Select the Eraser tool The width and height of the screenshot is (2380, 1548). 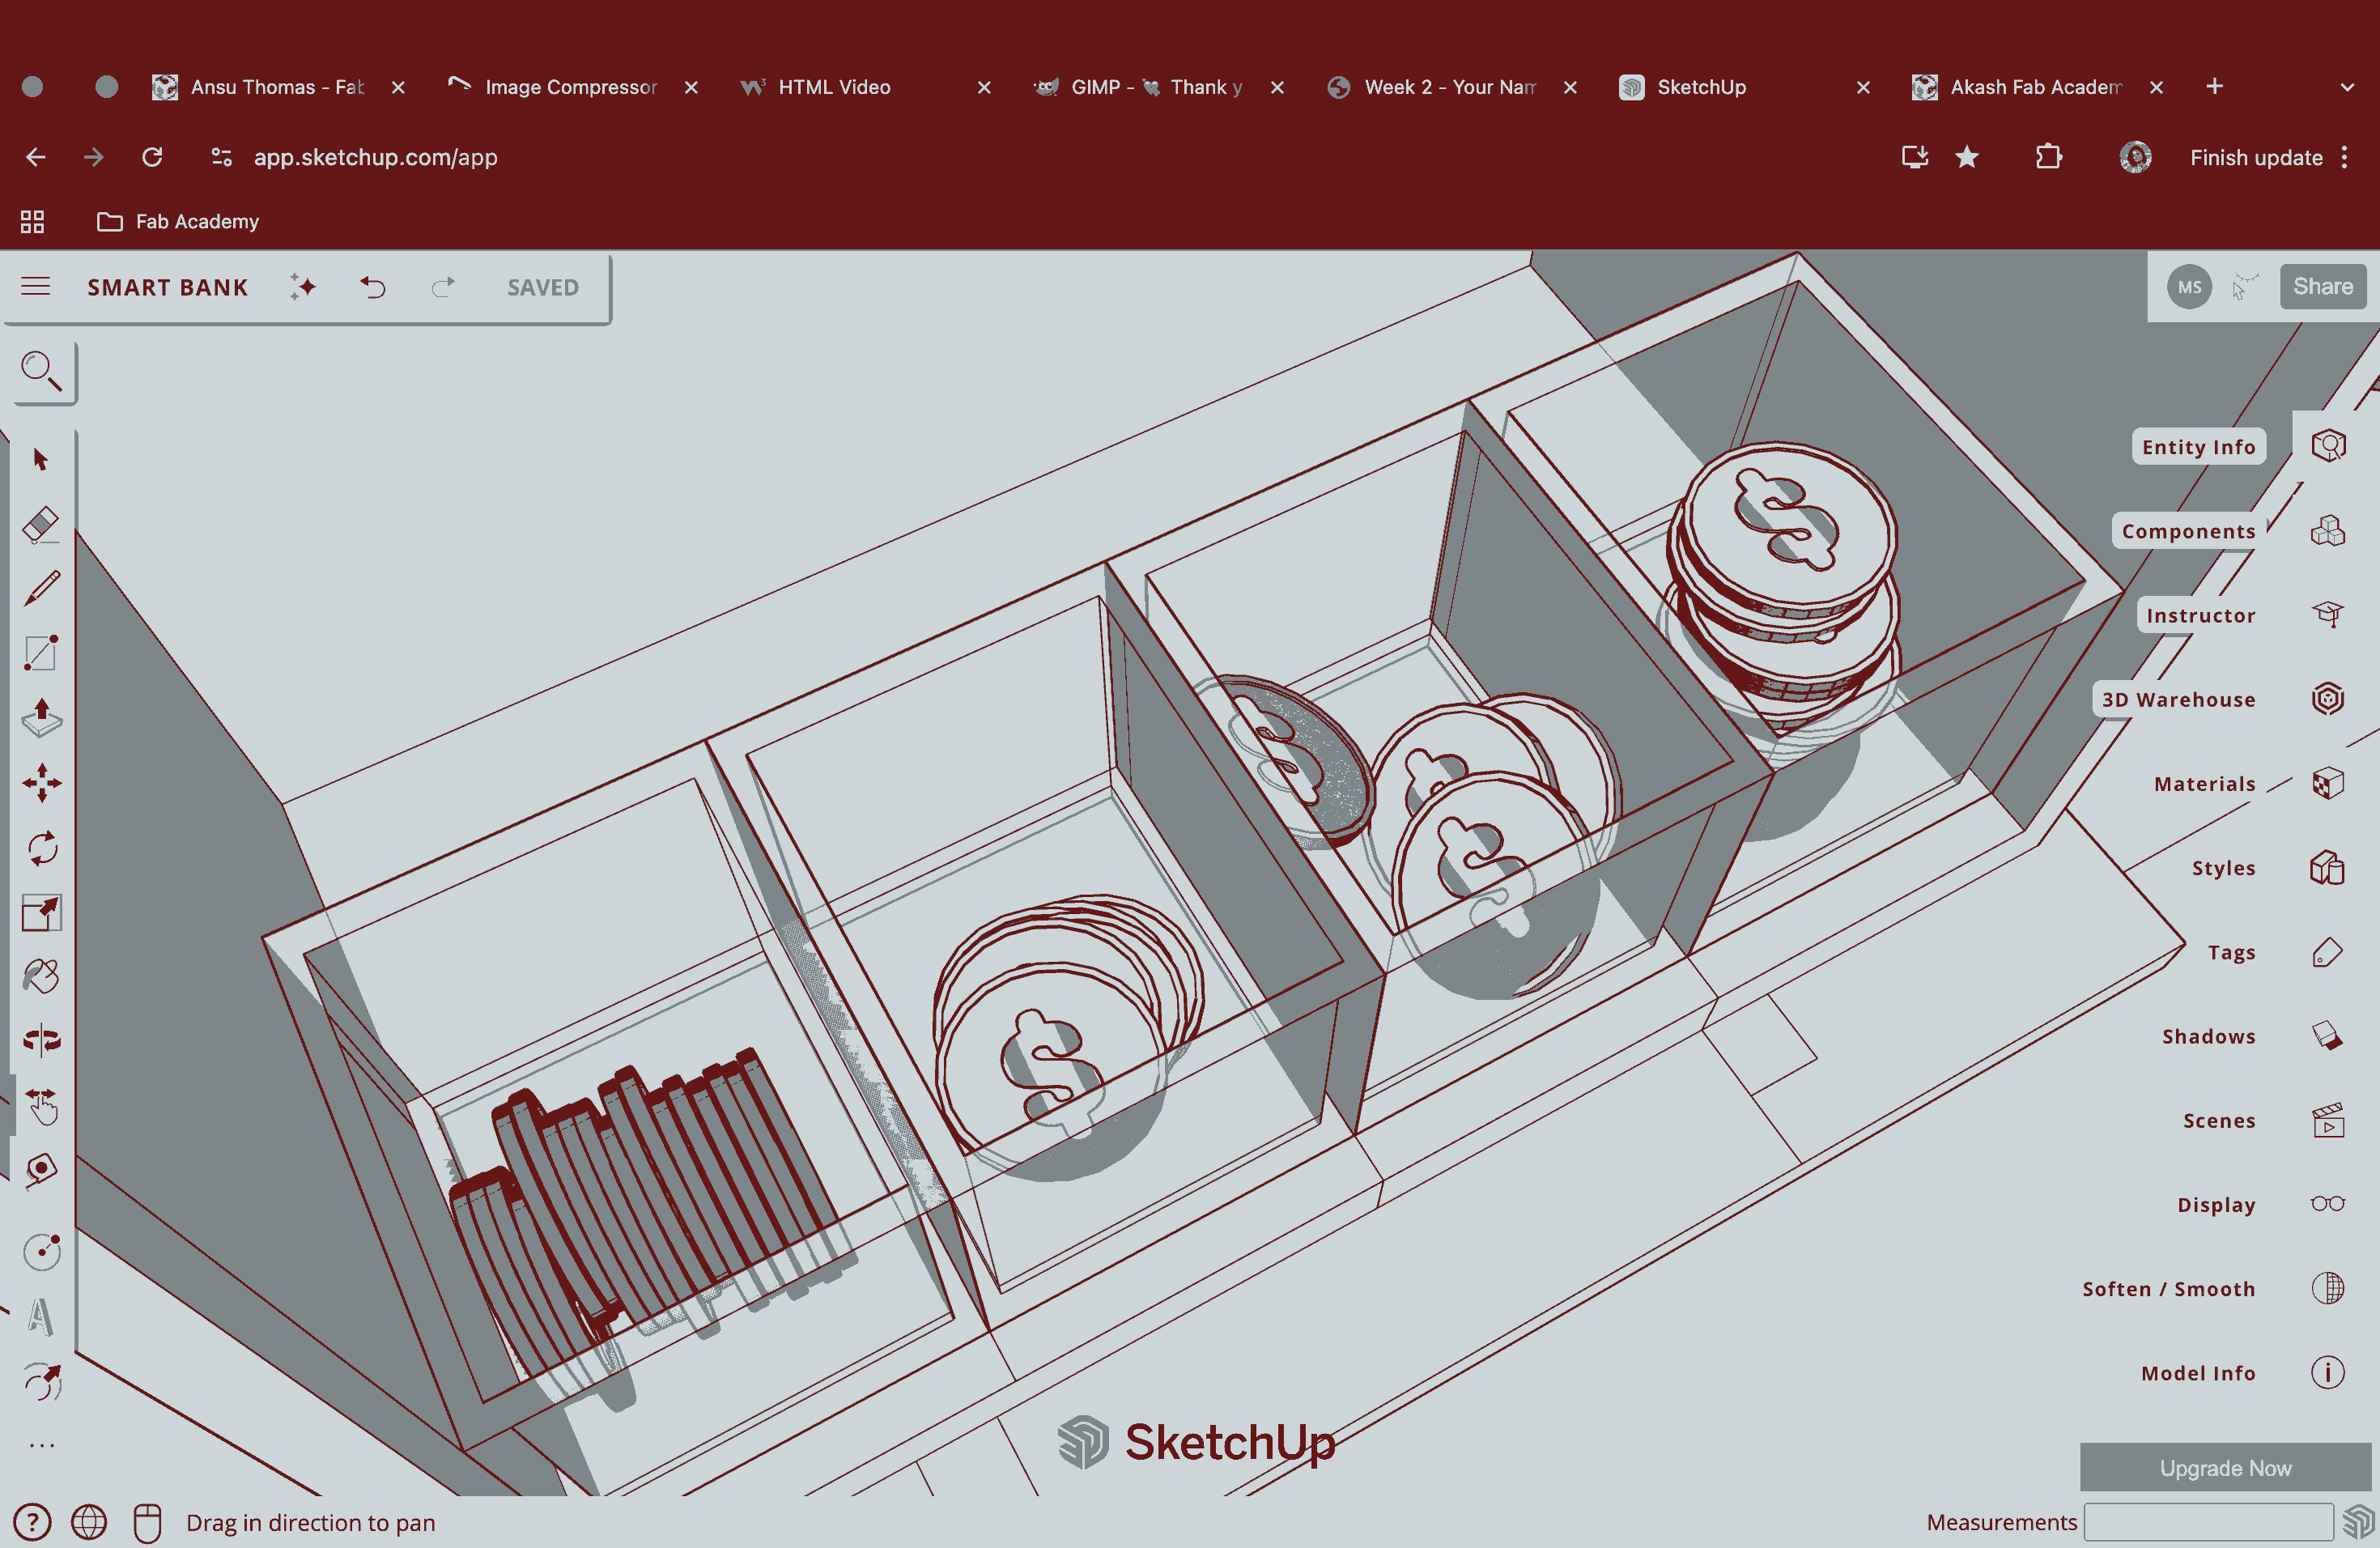click(x=41, y=524)
